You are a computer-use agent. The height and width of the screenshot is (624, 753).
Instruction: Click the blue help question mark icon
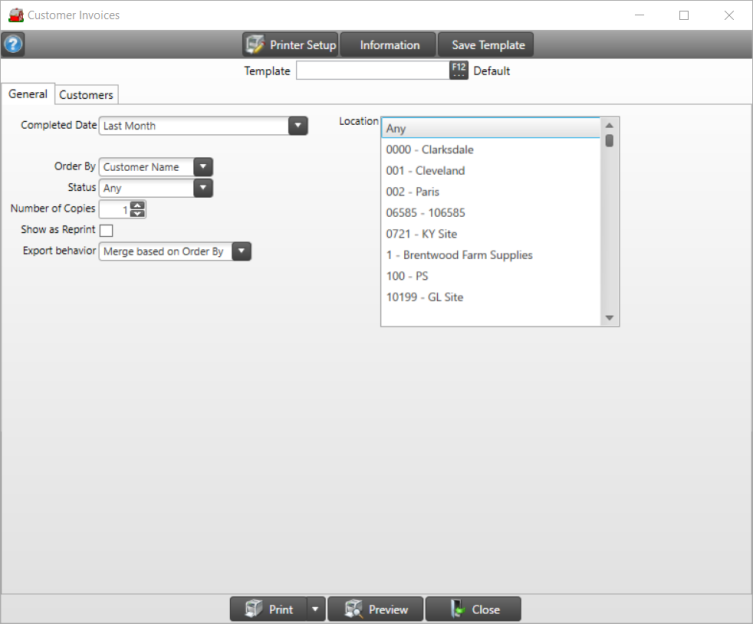(x=13, y=45)
